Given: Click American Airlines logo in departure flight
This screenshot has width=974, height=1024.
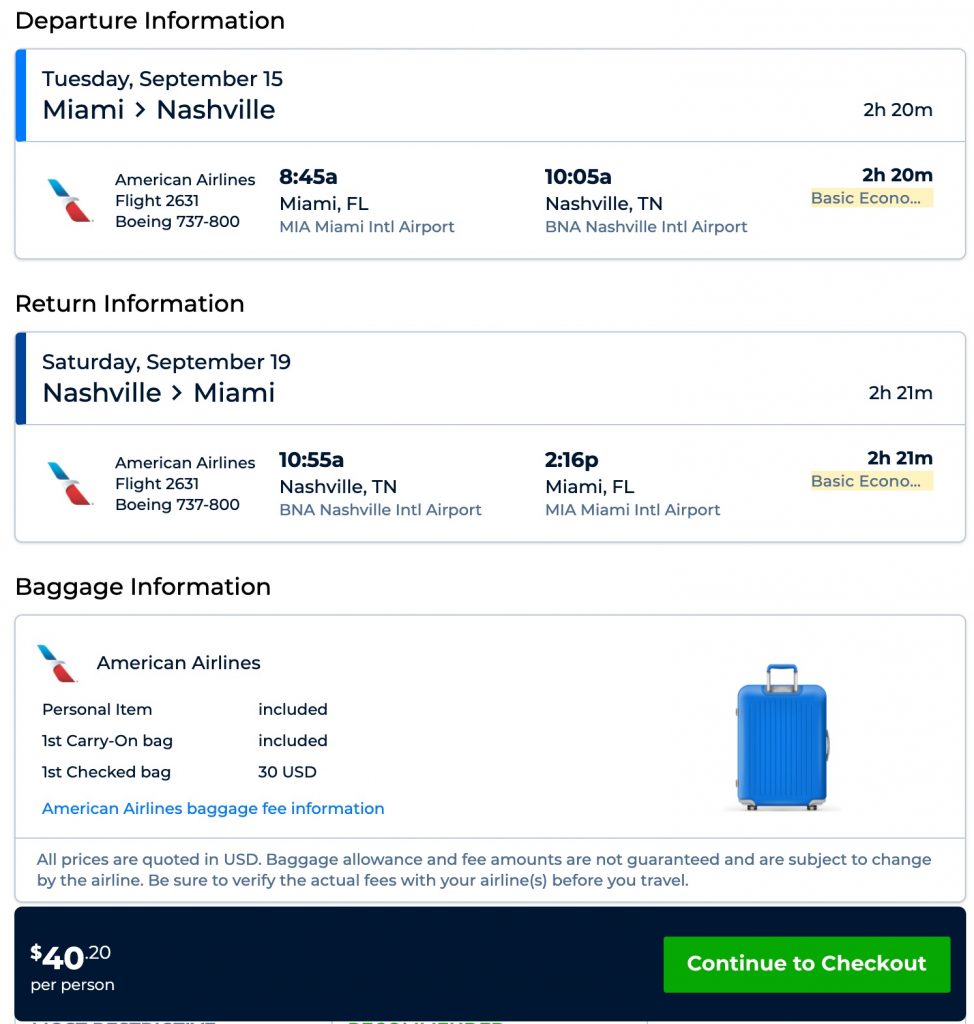Looking at the screenshot, I should pos(70,200).
